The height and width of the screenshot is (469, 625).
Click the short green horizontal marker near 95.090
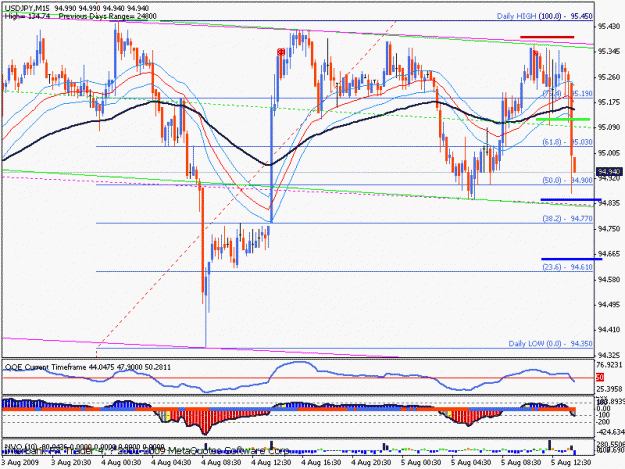click(x=563, y=119)
